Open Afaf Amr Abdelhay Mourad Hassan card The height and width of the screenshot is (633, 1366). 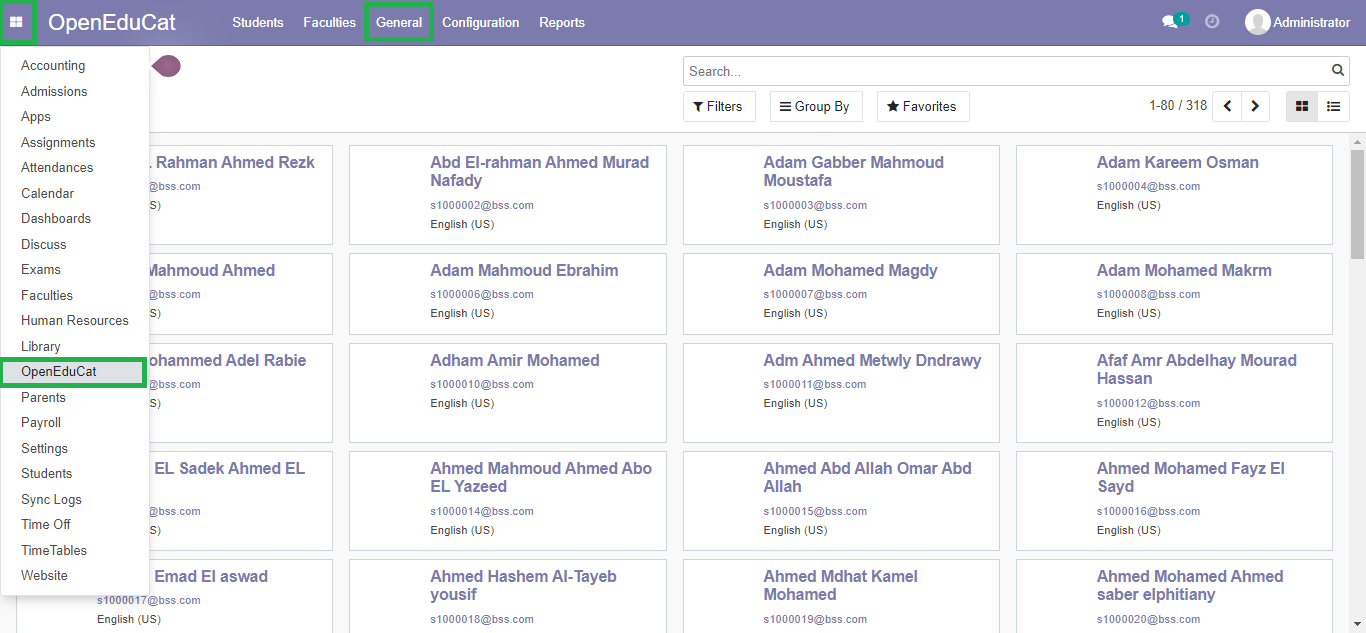(1174, 393)
